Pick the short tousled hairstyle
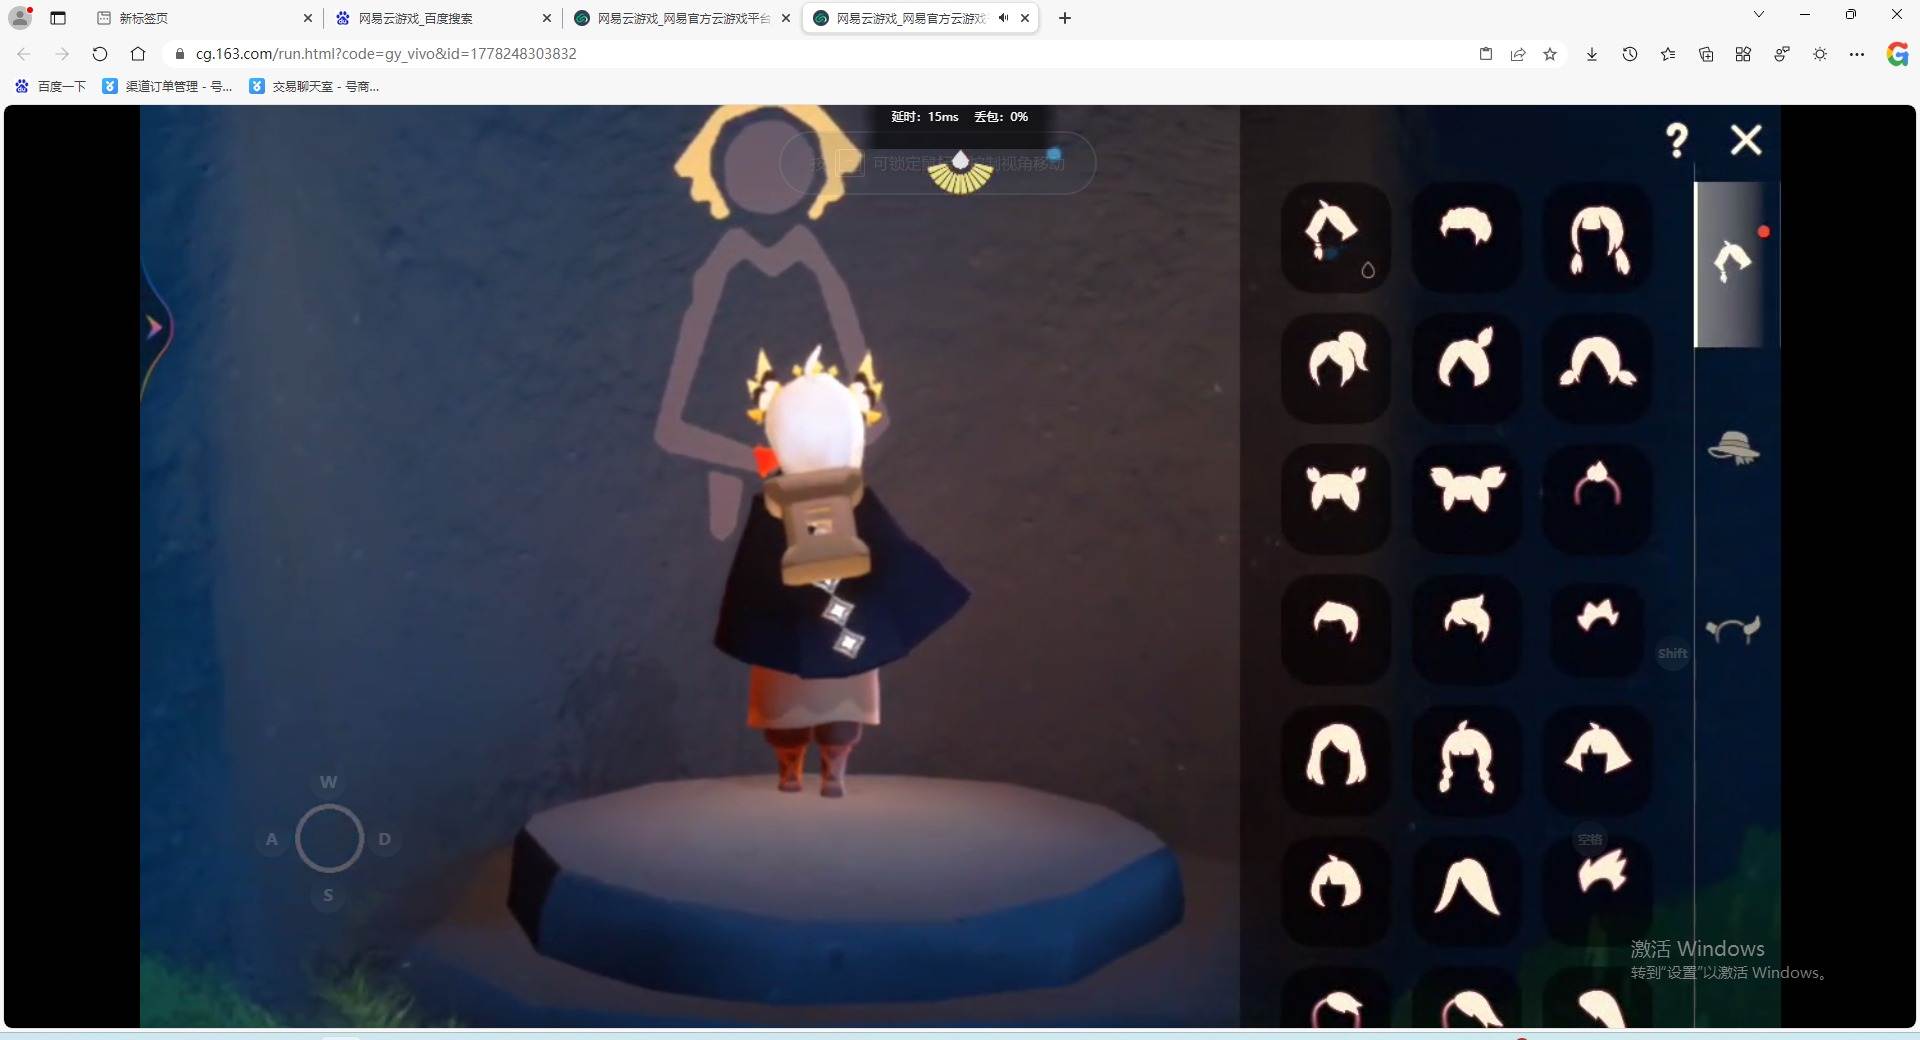The height and width of the screenshot is (1040, 1920). [1467, 237]
